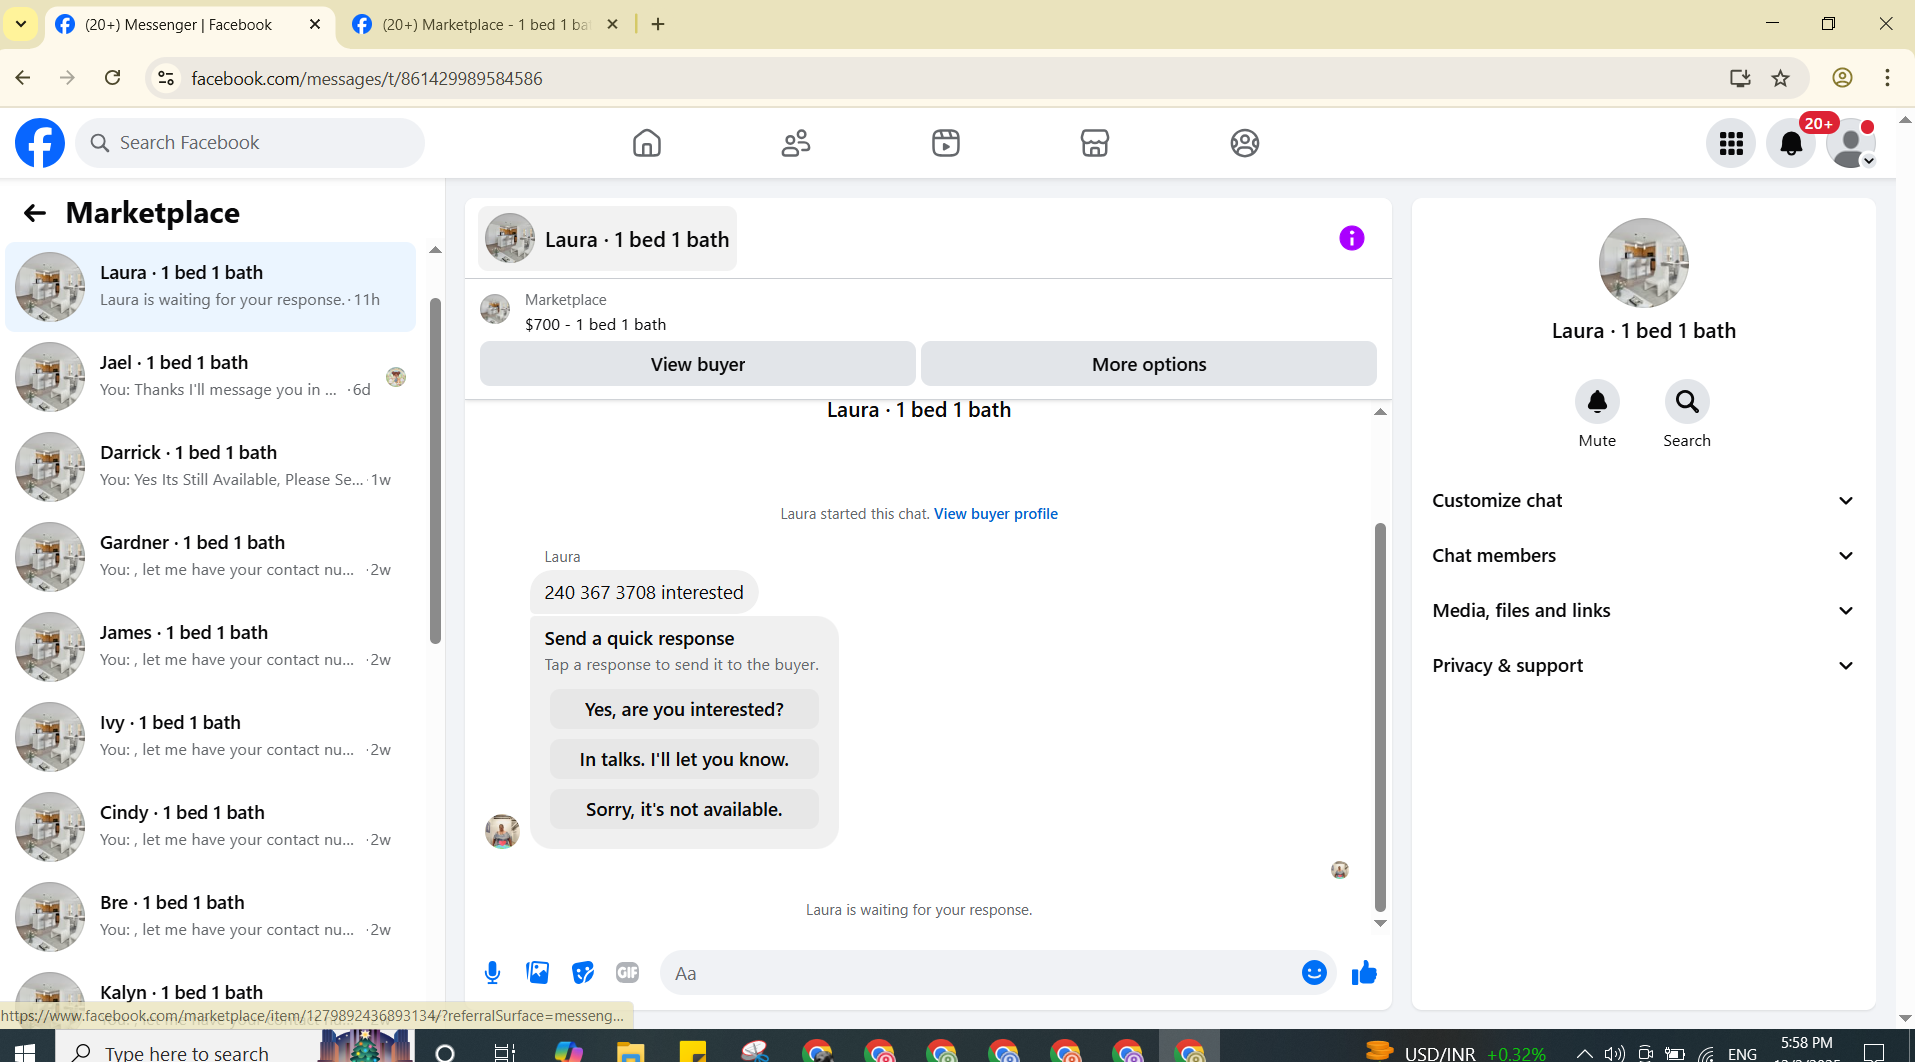Open Darrick's 1 bed 1 bath conversation
Image resolution: width=1915 pixels, height=1062 pixels.
211,467
